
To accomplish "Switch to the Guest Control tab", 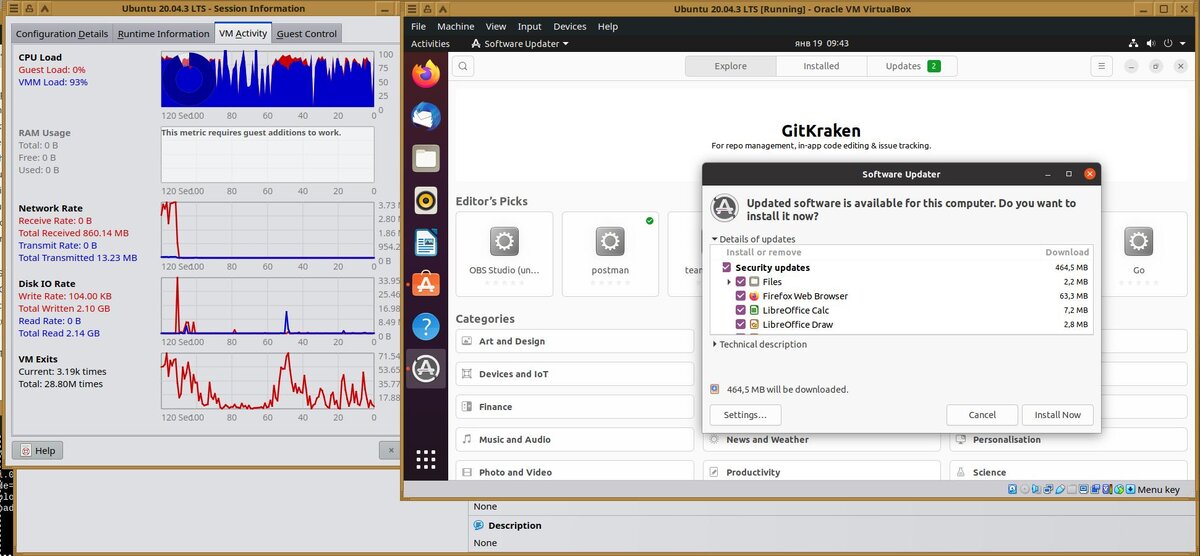I will (307, 34).
